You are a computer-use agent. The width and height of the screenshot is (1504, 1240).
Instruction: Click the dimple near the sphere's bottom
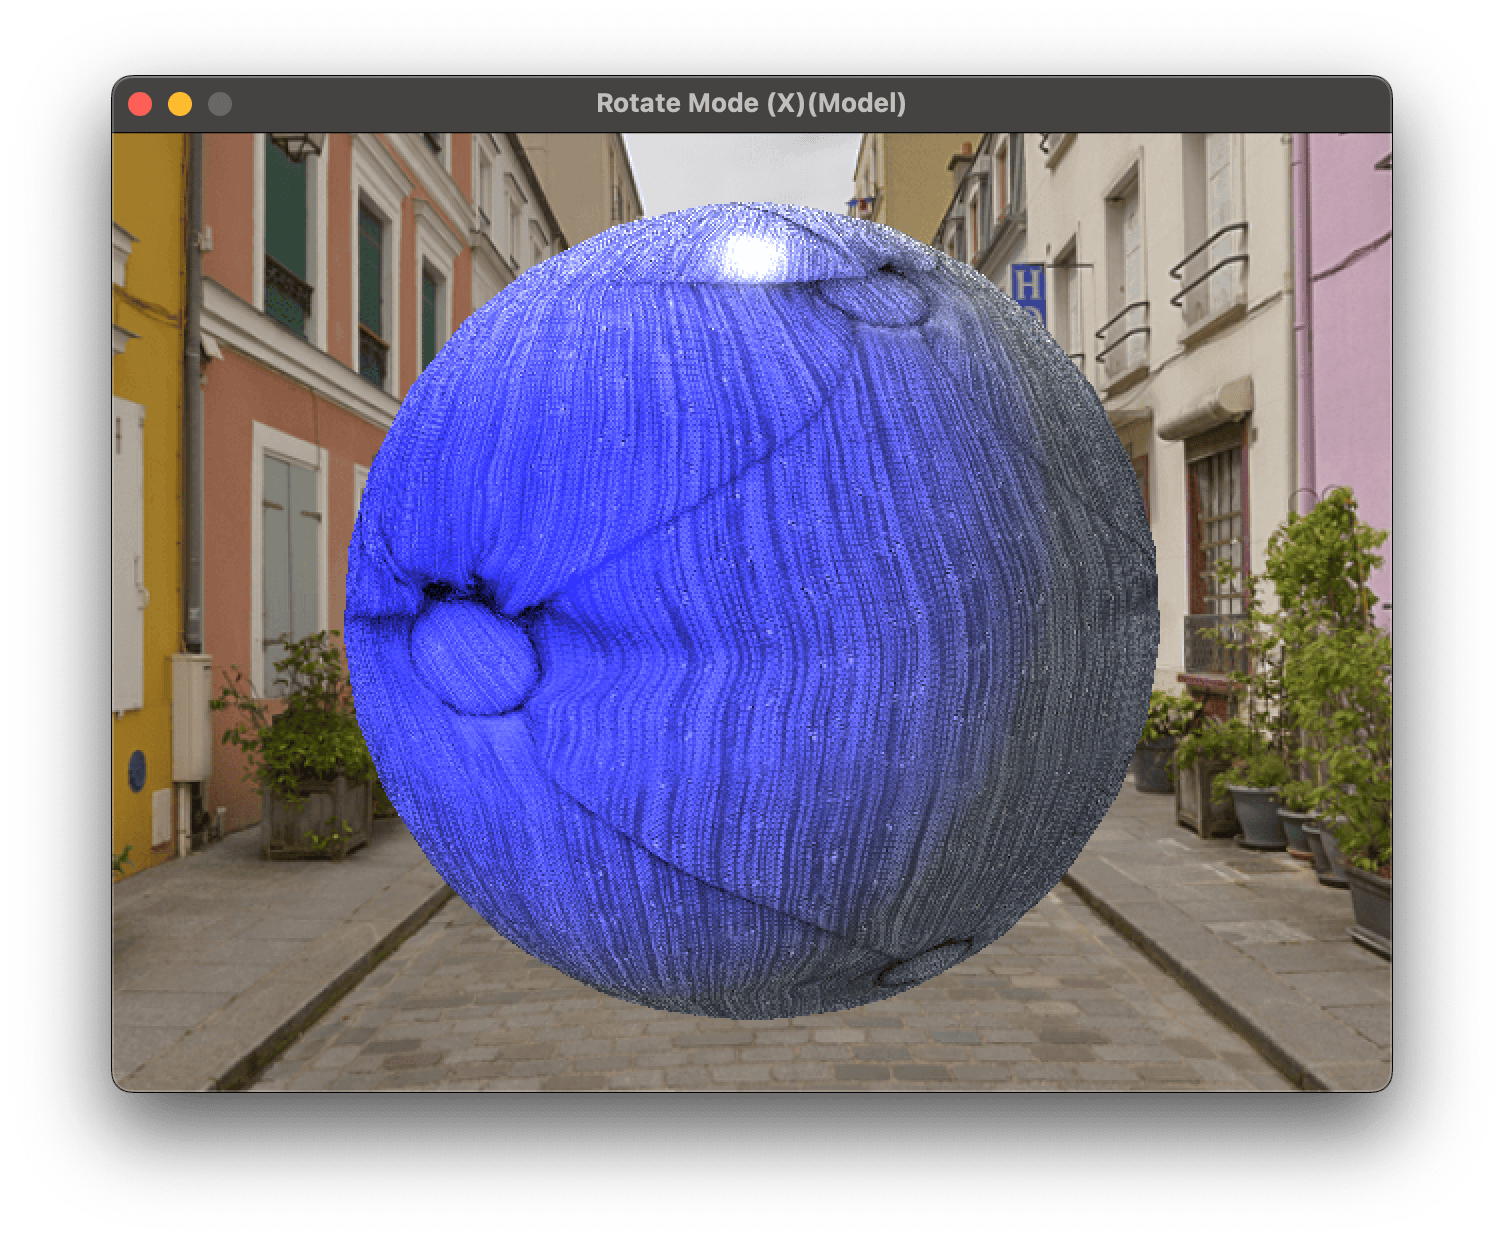coord(926,967)
